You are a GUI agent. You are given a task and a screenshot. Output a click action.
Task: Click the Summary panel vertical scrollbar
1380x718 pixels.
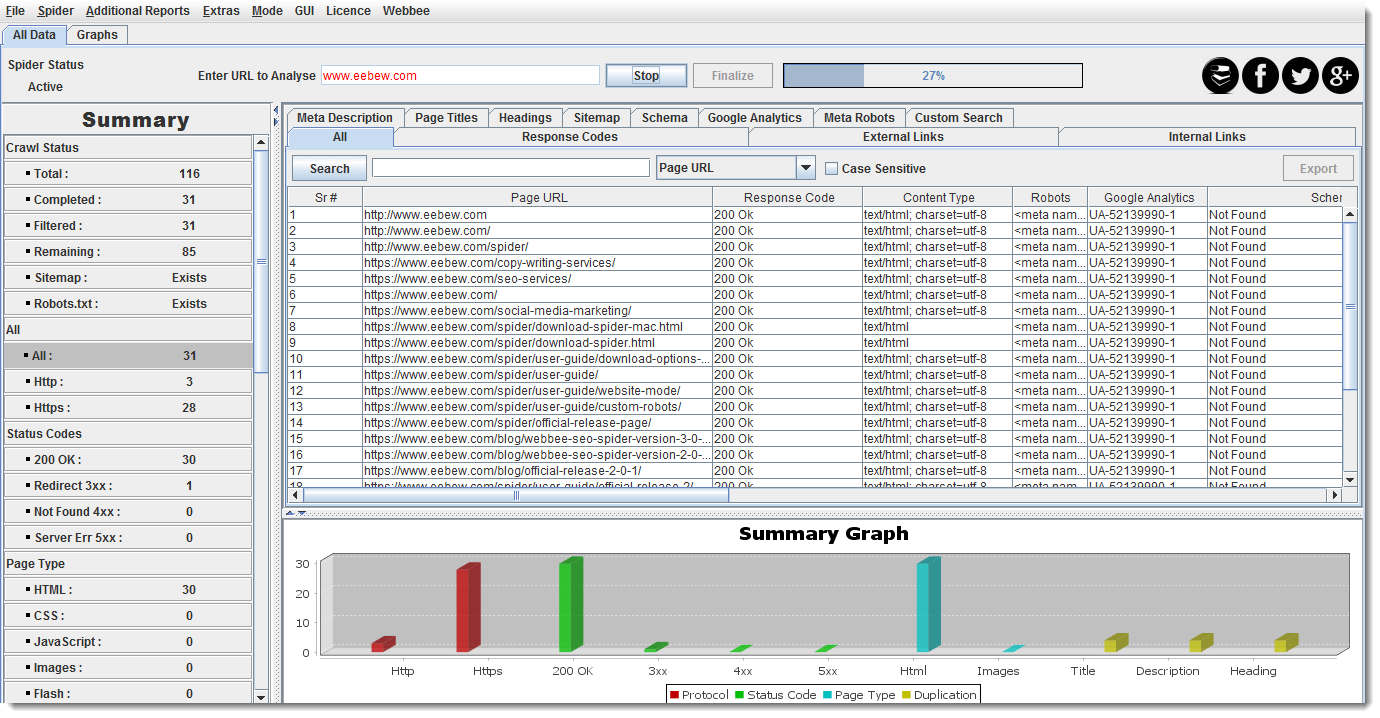pyautogui.click(x=261, y=419)
